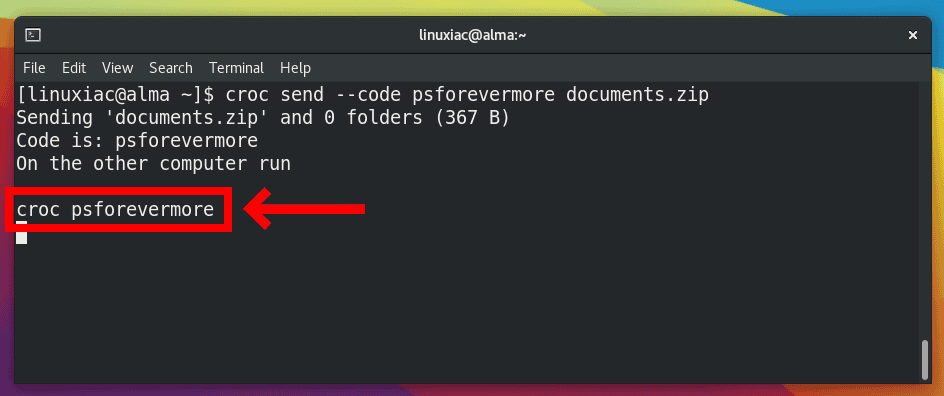Image resolution: width=944 pixels, height=396 pixels.
Task: Click the [linuxiac@alma ~]$ shell prompt
Action: 115,95
